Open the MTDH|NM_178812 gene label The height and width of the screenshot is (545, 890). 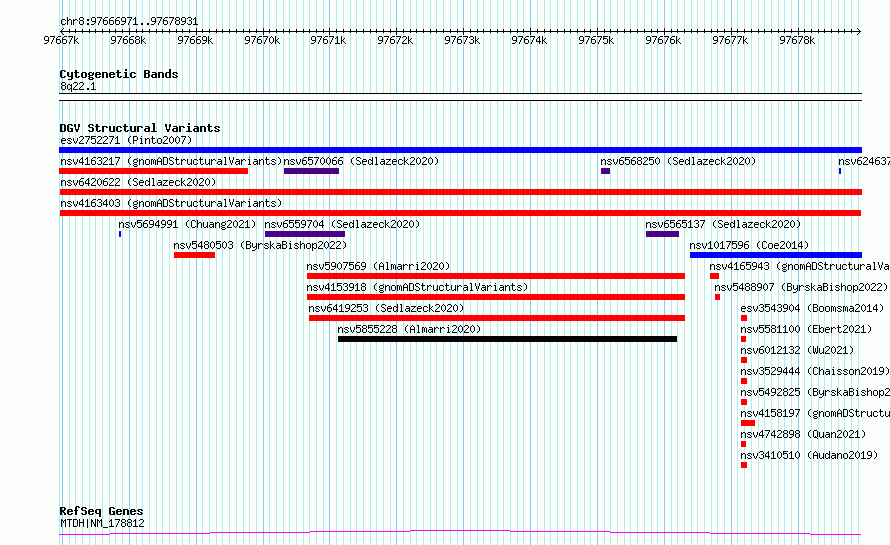coord(102,523)
